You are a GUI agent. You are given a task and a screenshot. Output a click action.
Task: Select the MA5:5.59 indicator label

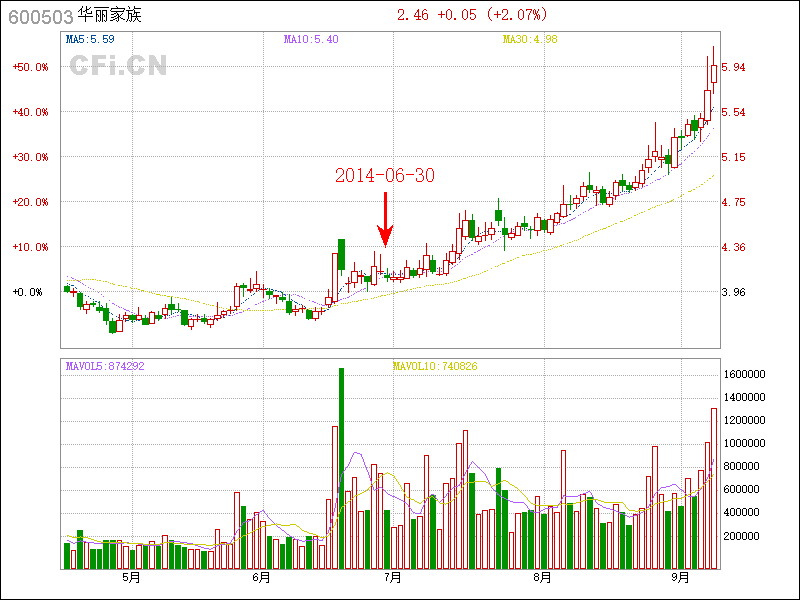pos(89,40)
